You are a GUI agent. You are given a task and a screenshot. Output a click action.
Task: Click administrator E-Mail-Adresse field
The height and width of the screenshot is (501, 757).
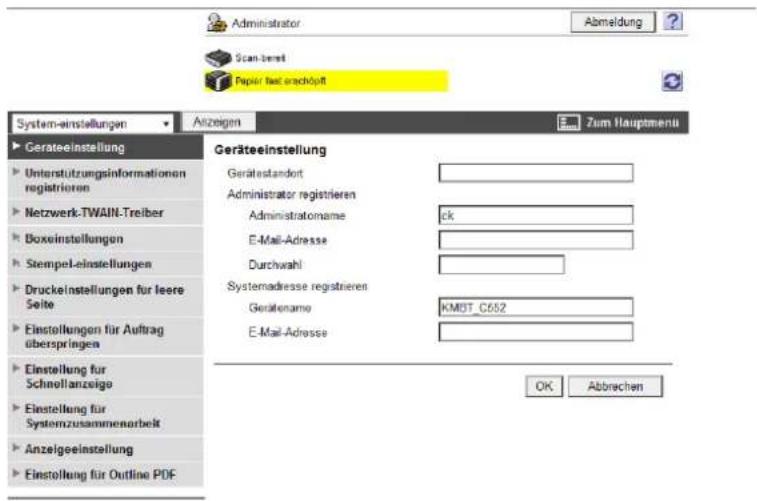tap(536, 239)
